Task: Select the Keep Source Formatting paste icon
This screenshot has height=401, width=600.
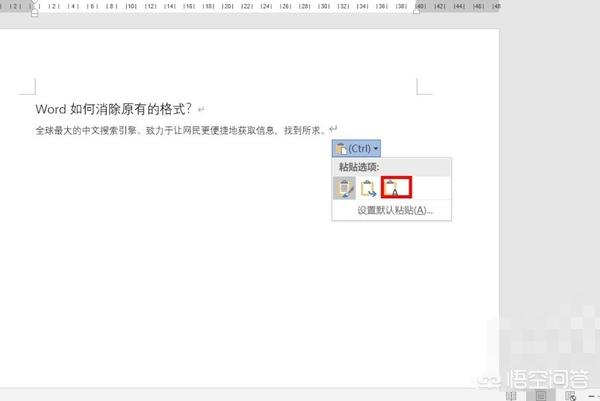Action: click(344, 187)
